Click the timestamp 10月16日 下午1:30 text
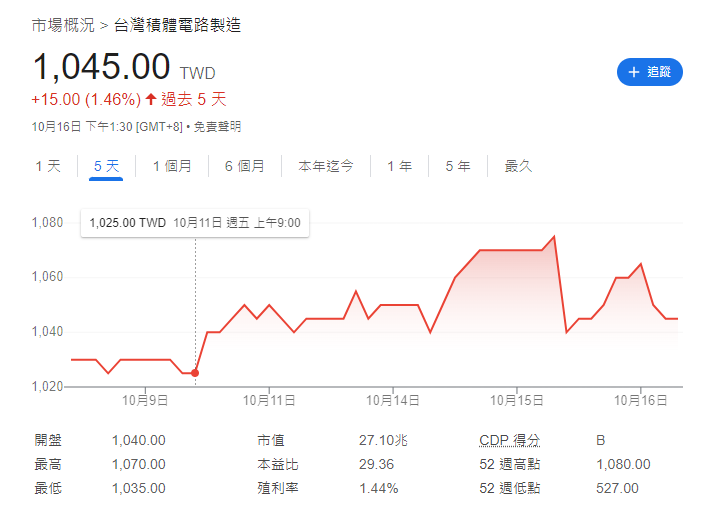Image resolution: width=722 pixels, height=510 pixels. pyautogui.click(x=82, y=127)
